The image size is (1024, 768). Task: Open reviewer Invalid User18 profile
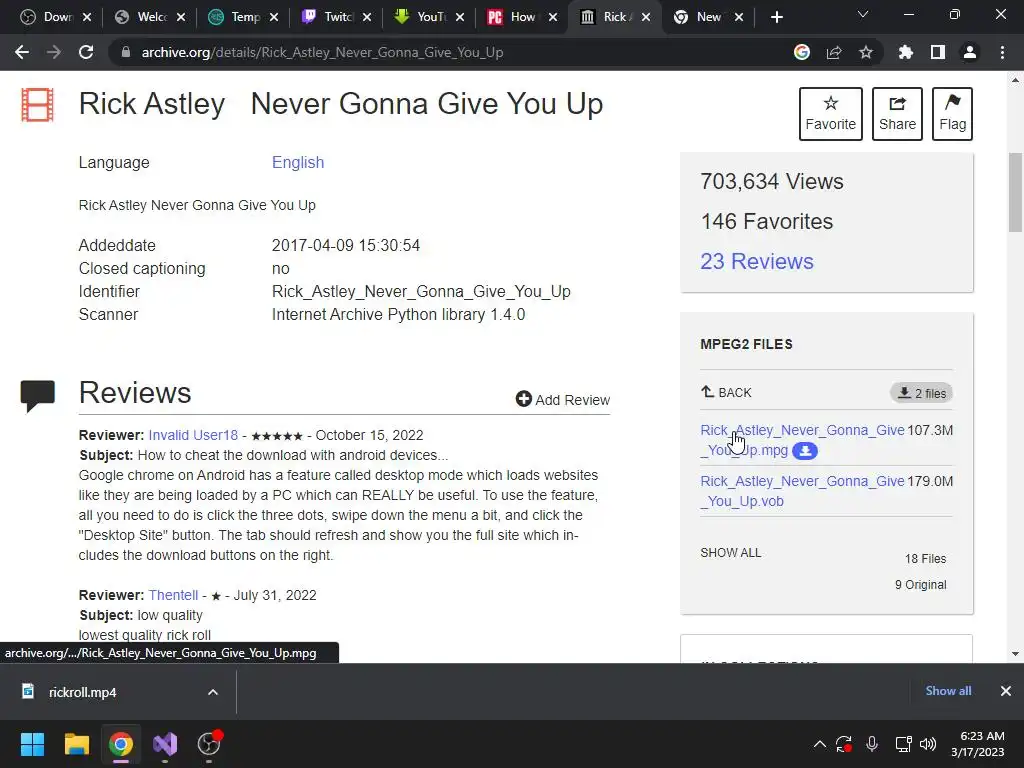(x=193, y=435)
